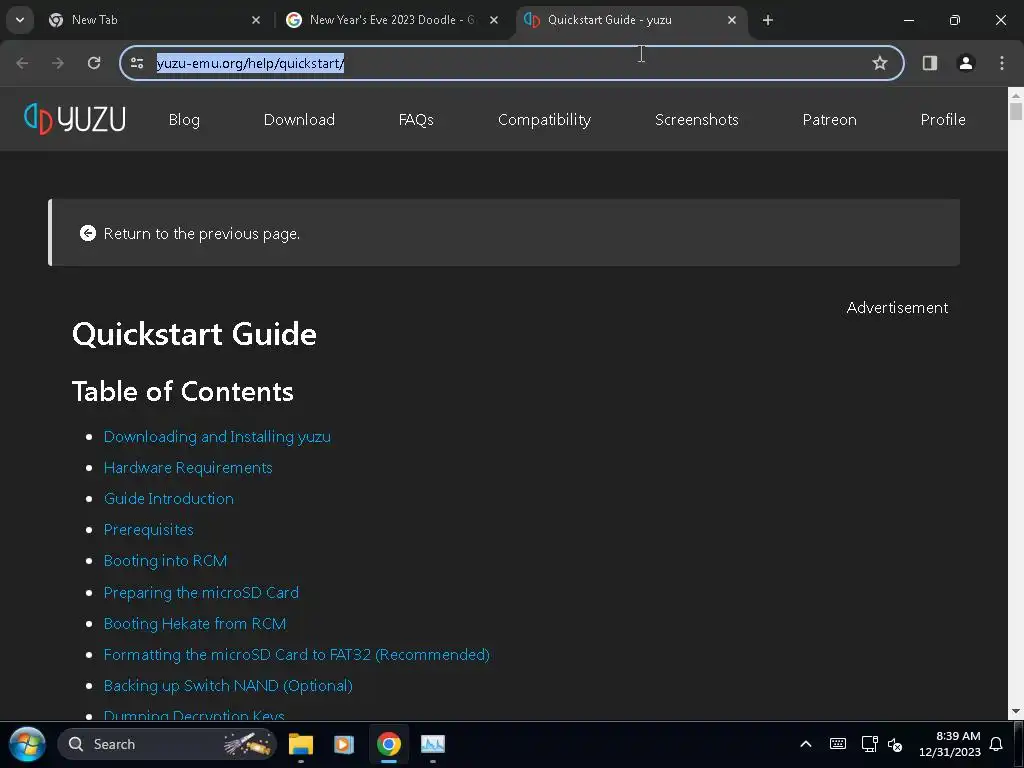Open the Windows Start button
Image resolution: width=1024 pixels, height=768 pixels.
coord(27,744)
